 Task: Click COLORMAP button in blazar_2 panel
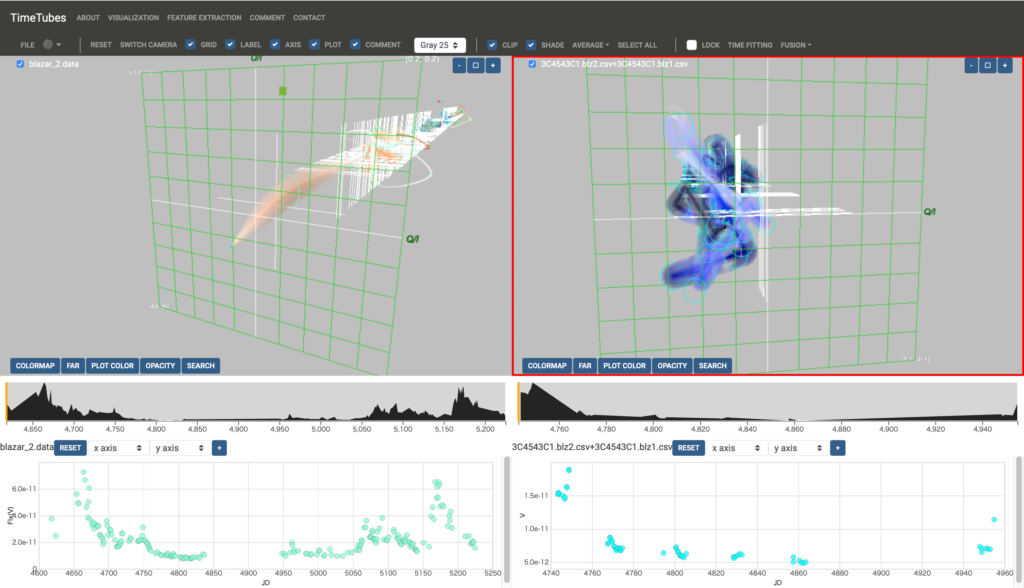click(34, 366)
